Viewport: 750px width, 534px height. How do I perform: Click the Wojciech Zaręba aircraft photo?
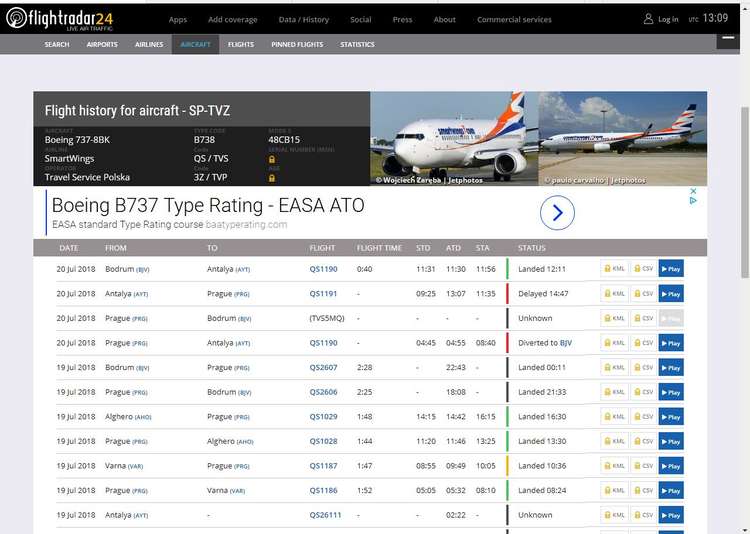[454, 138]
